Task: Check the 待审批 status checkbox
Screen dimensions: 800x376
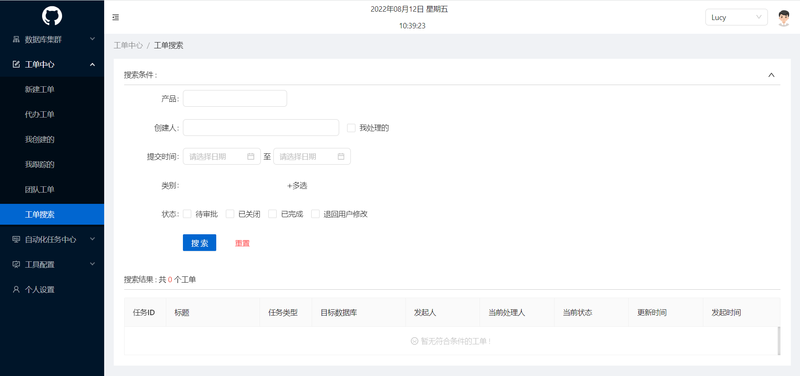Action: (187, 214)
